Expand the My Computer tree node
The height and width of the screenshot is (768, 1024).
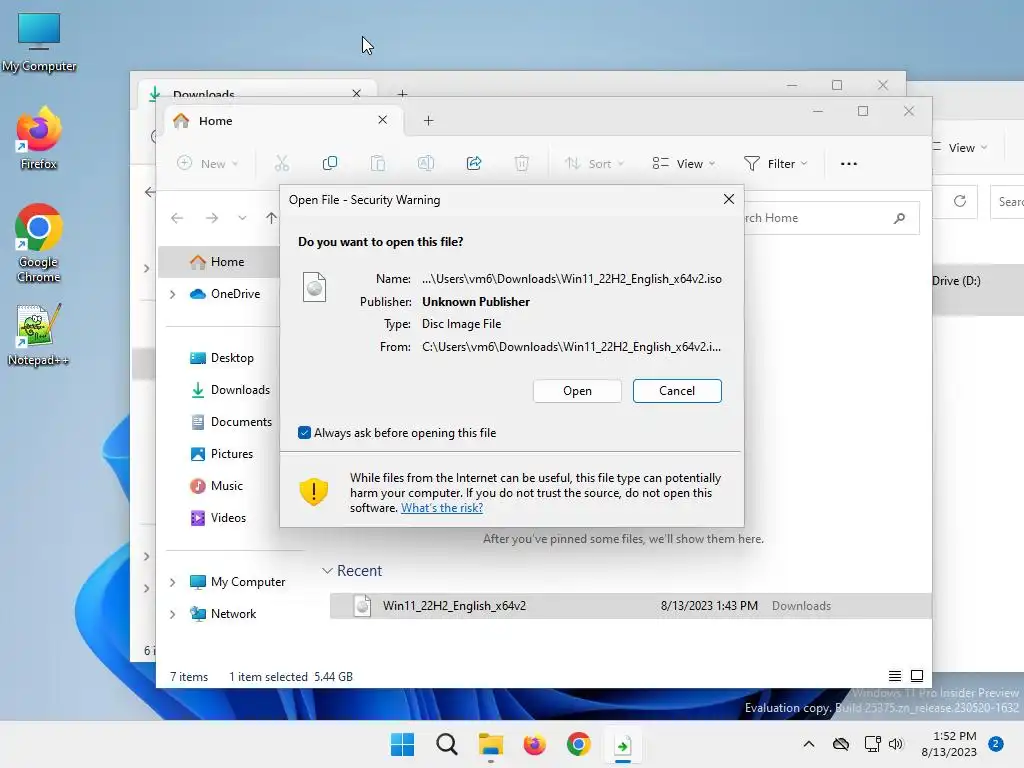(172, 582)
